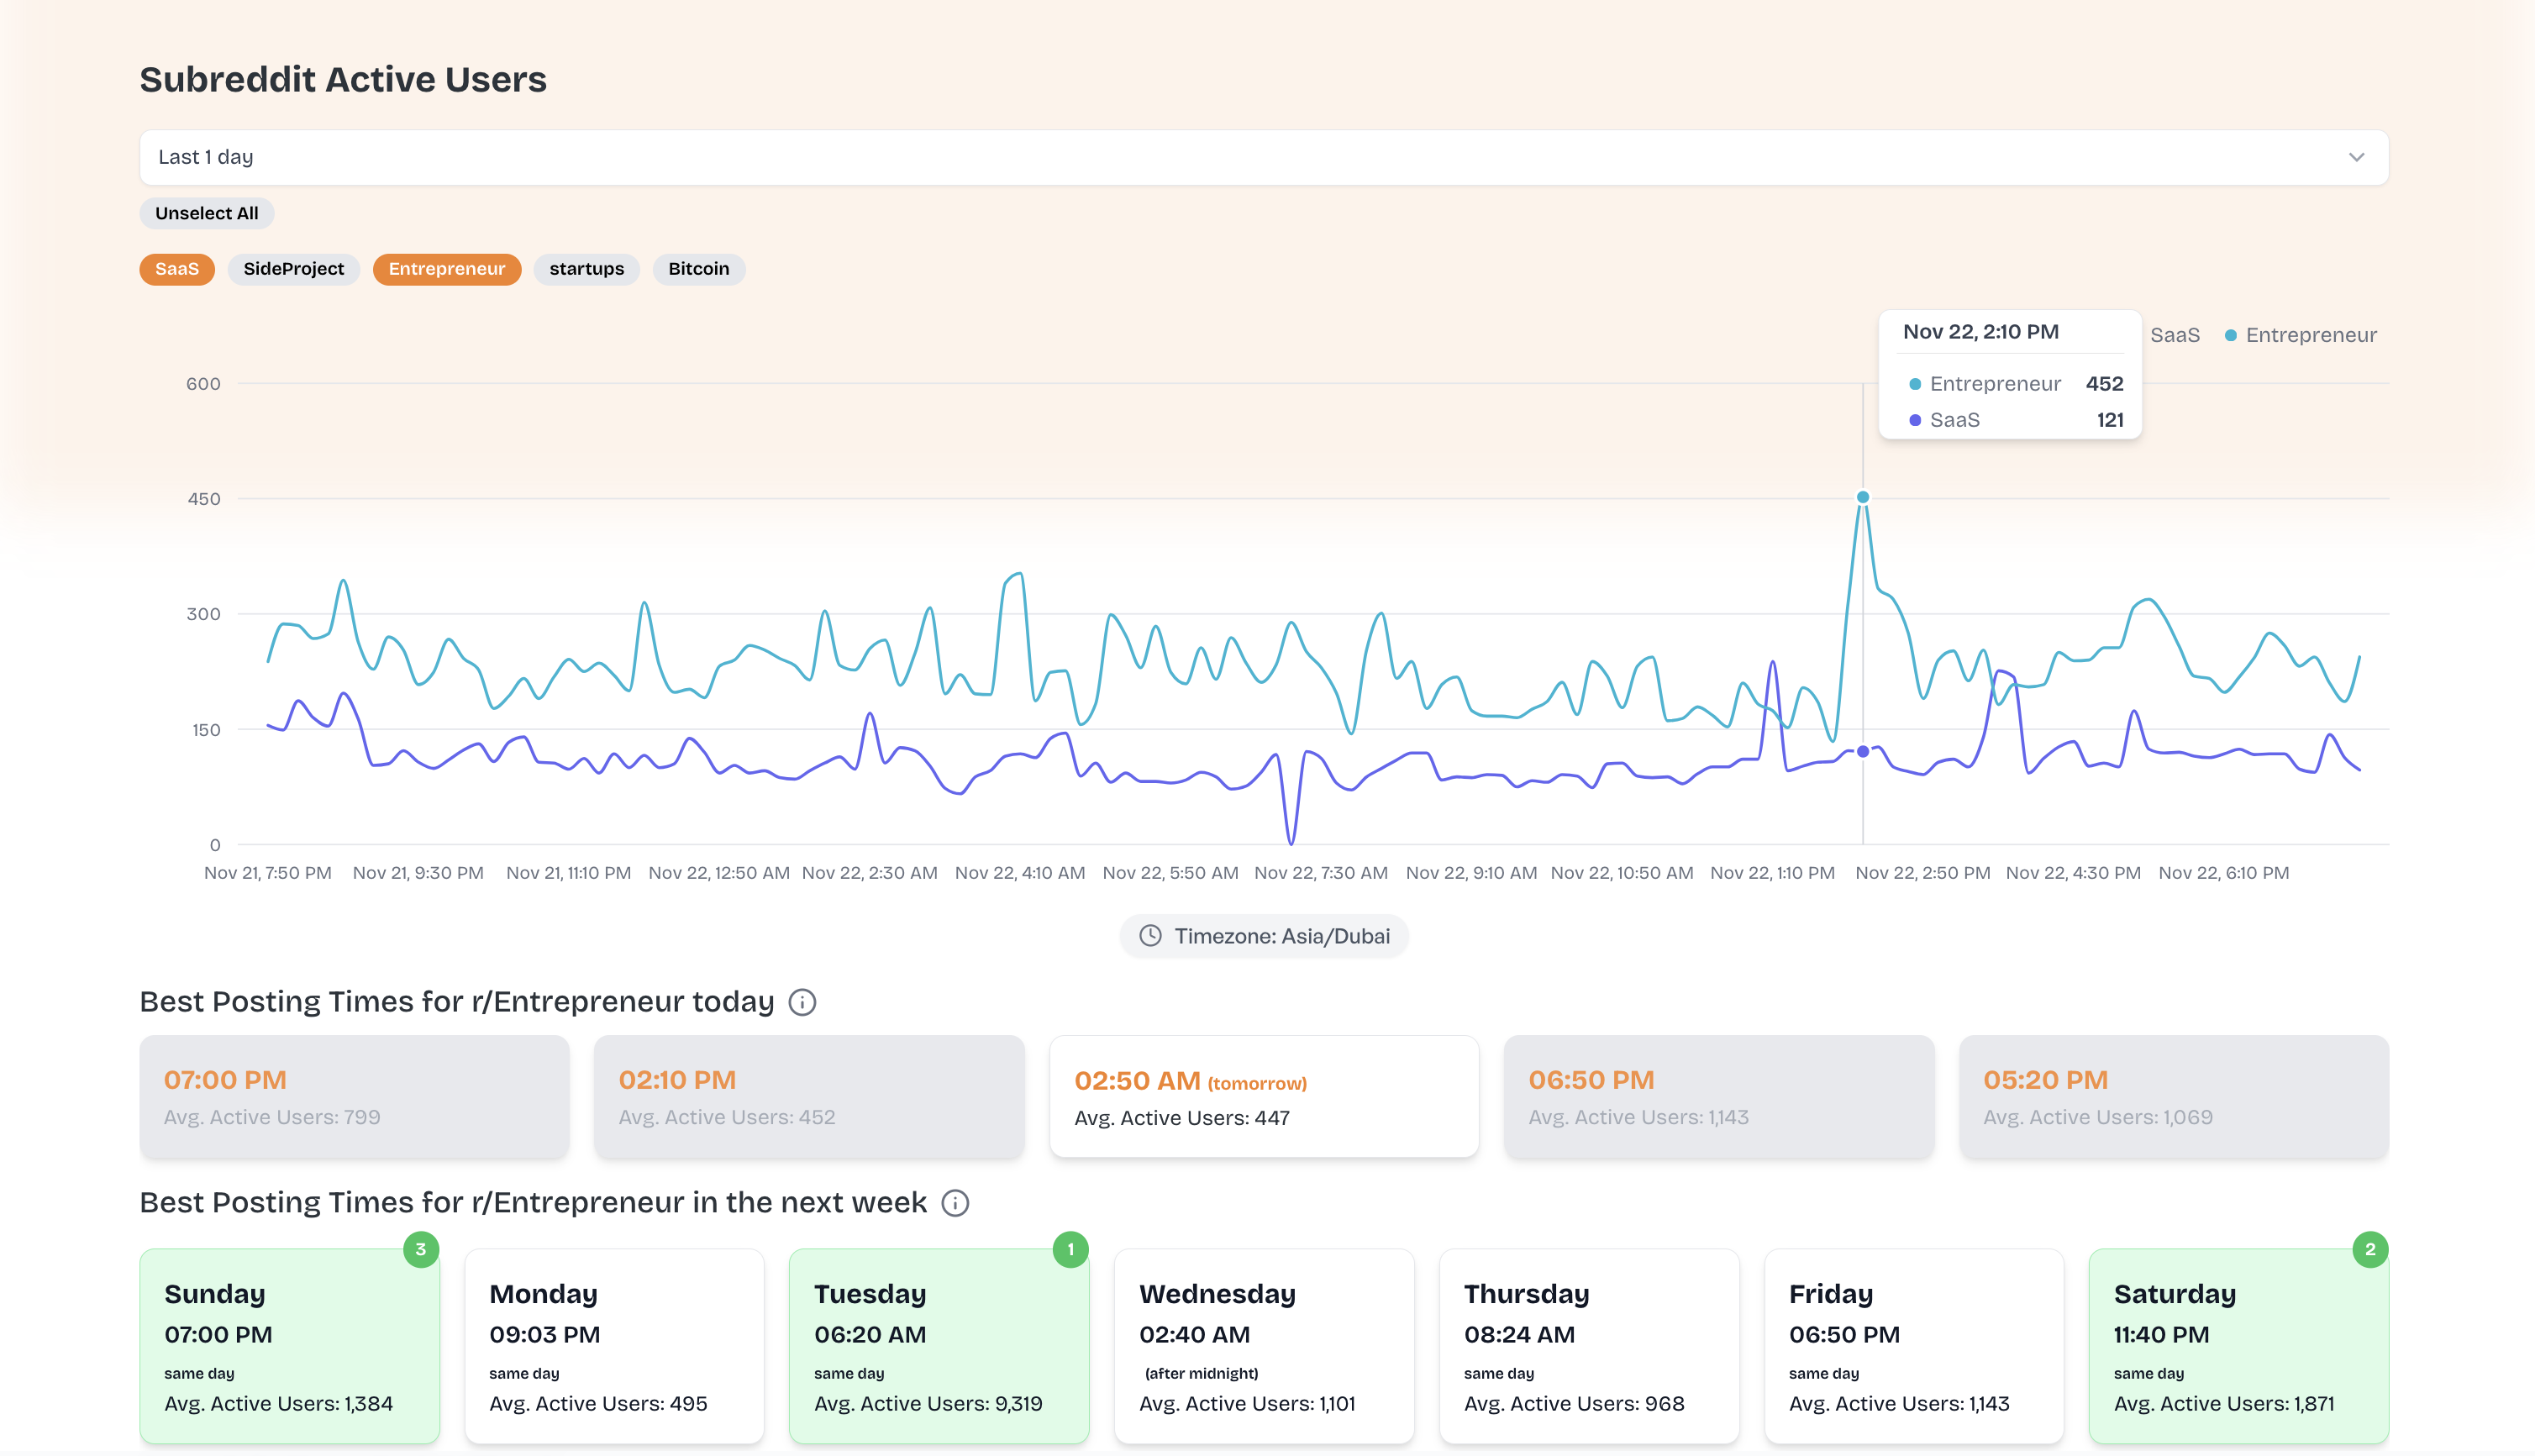This screenshot has height=1456, width=2535.
Task: Open info icon next to next week heading
Action: [955, 1203]
